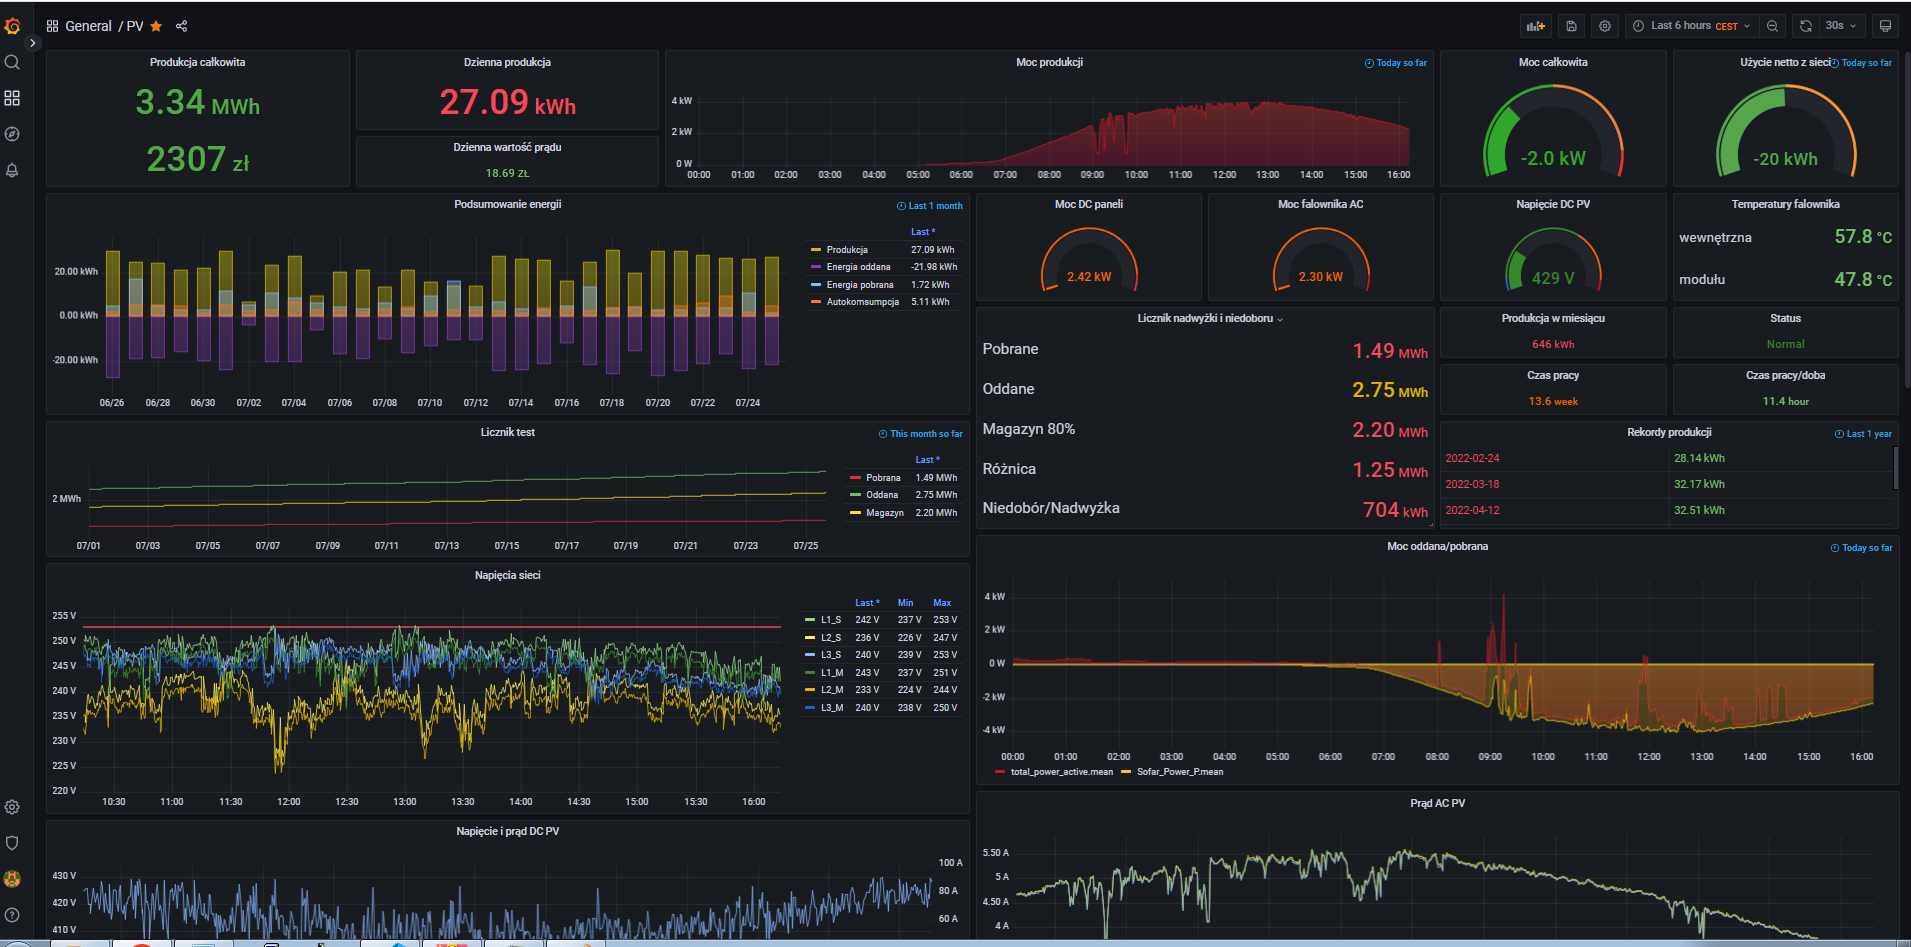Click Last 1 month on Podsumowanie energii
The height and width of the screenshot is (947, 1911).
point(931,205)
